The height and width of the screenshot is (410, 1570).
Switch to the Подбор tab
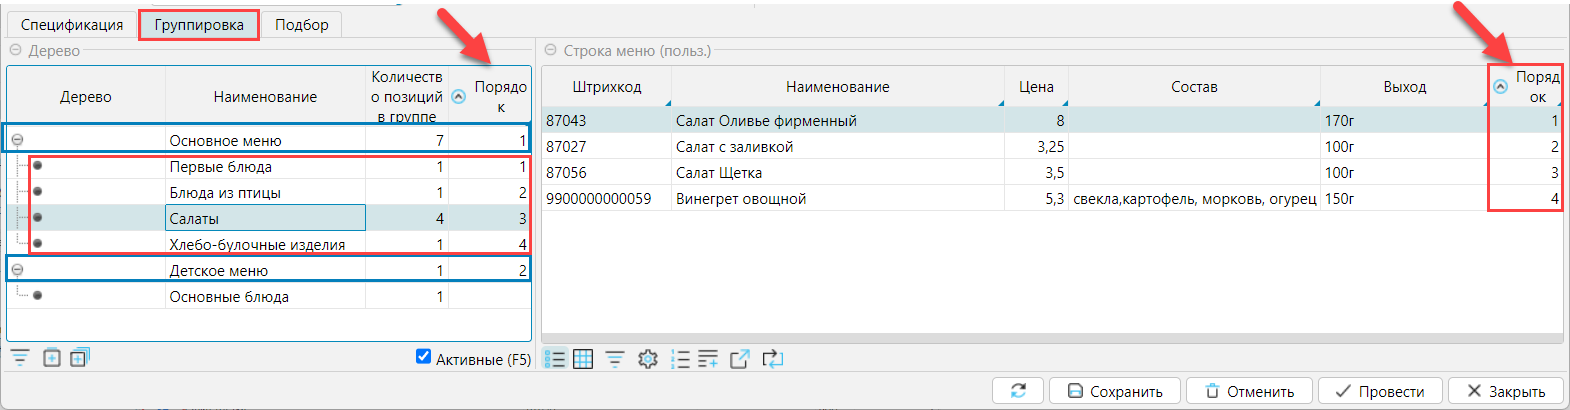(x=301, y=25)
